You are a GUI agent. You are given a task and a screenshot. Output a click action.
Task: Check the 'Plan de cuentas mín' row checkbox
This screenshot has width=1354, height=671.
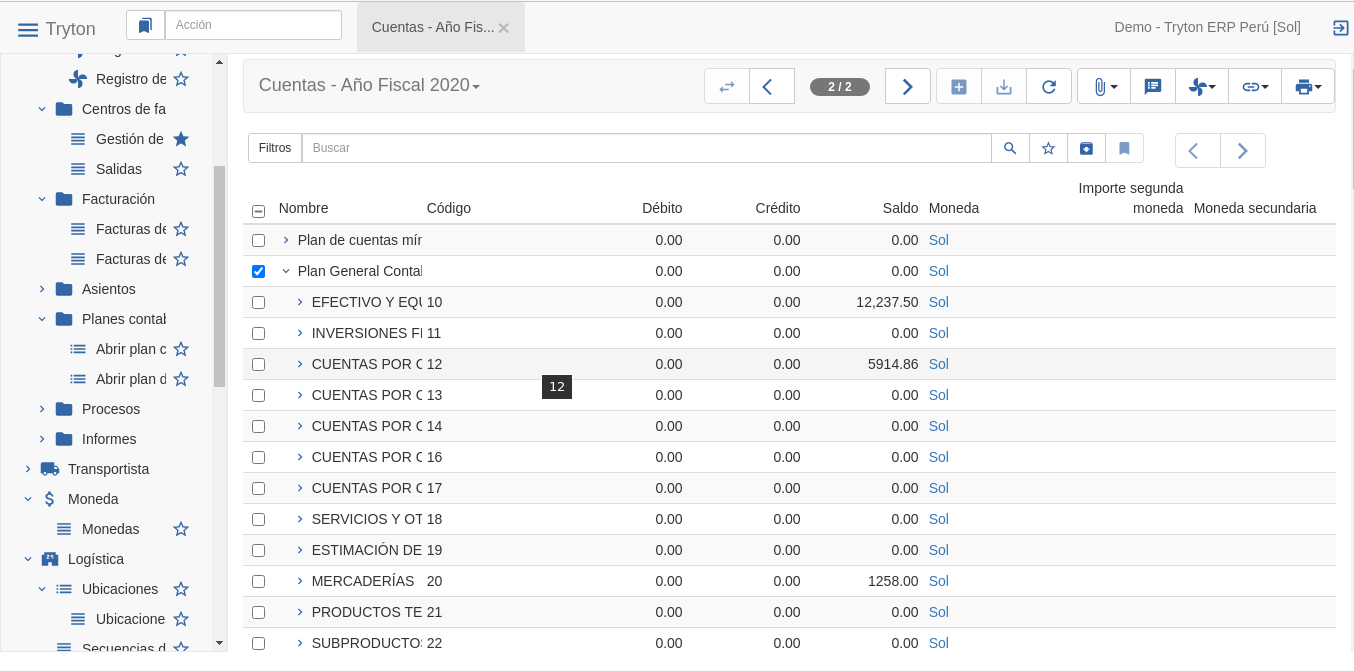258,241
